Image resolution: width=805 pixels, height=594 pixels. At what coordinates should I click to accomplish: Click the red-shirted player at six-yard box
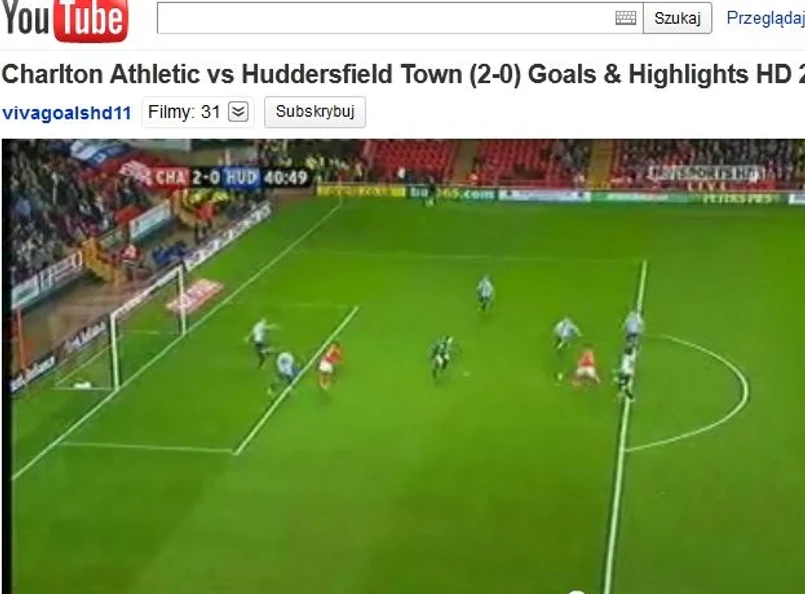tap(330, 366)
